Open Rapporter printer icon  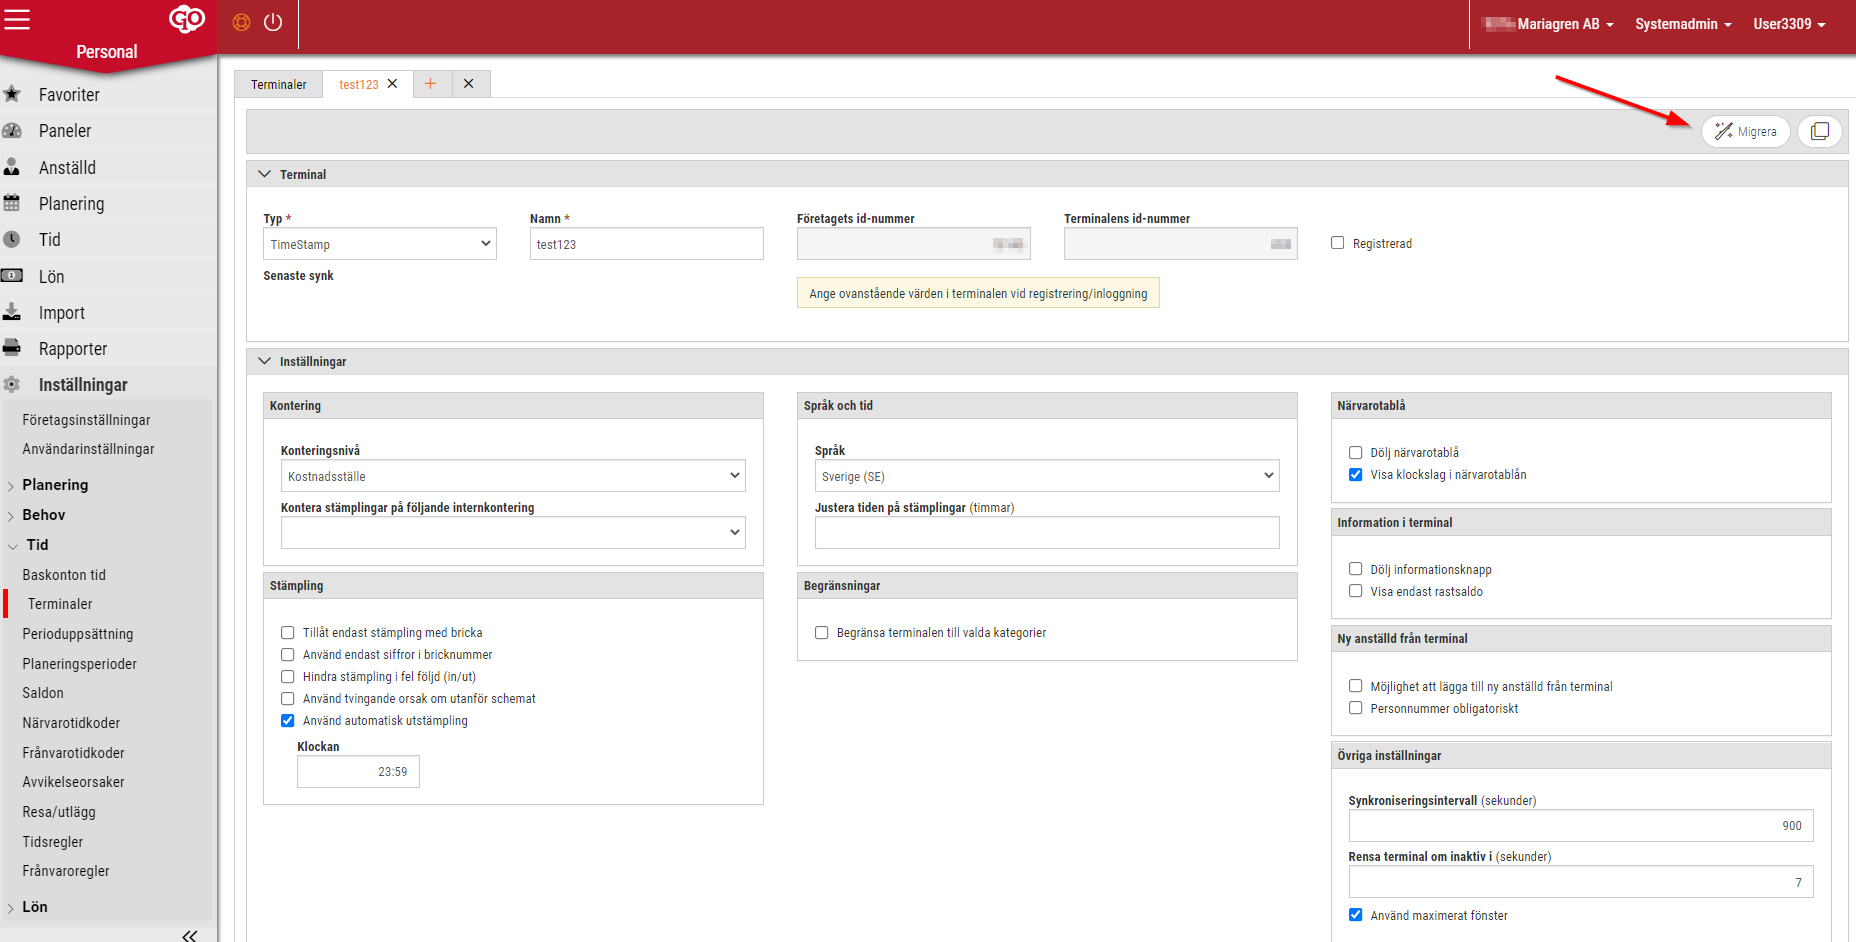[x=12, y=348]
